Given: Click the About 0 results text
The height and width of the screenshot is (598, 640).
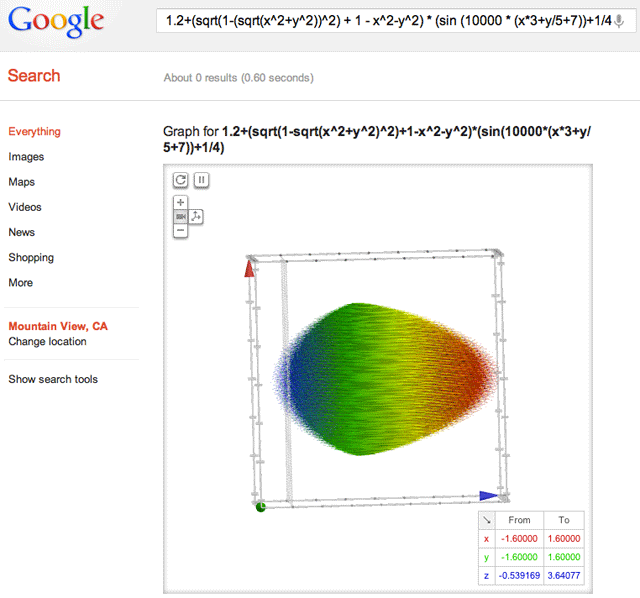Looking at the screenshot, I should point(239,78).
